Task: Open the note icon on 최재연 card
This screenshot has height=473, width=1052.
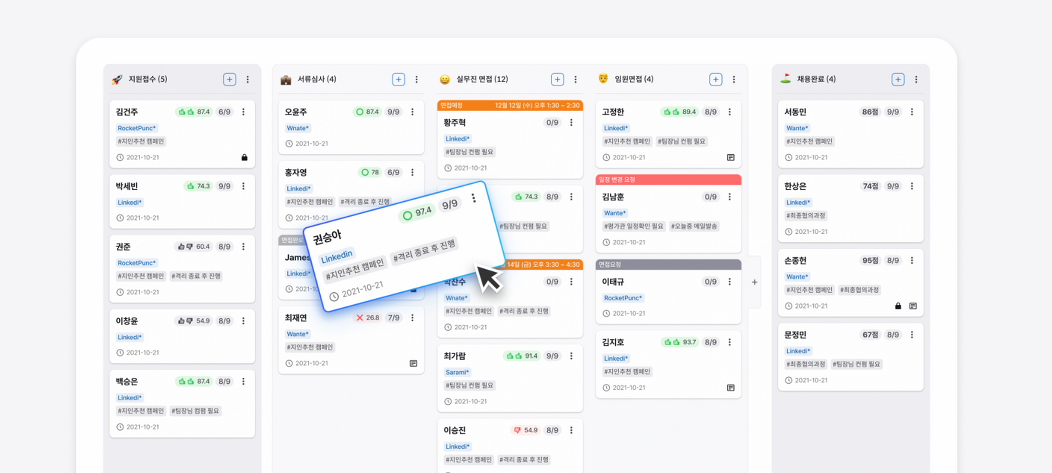Action: 413,363
